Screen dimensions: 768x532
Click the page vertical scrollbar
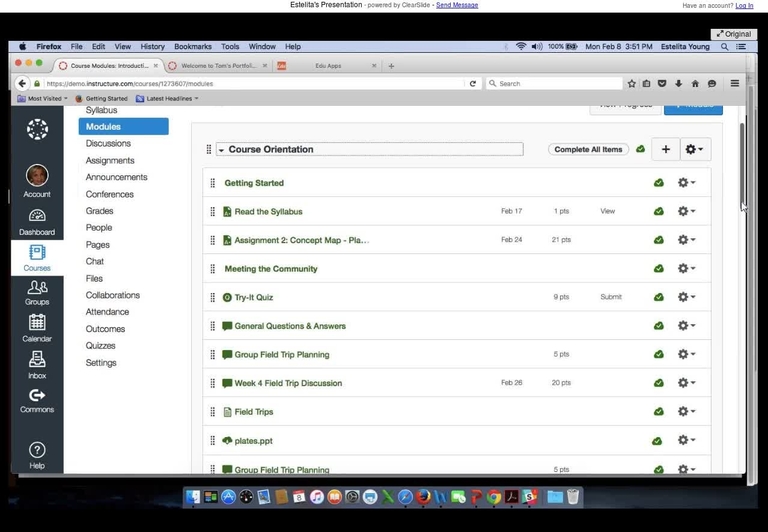point(743,165)
